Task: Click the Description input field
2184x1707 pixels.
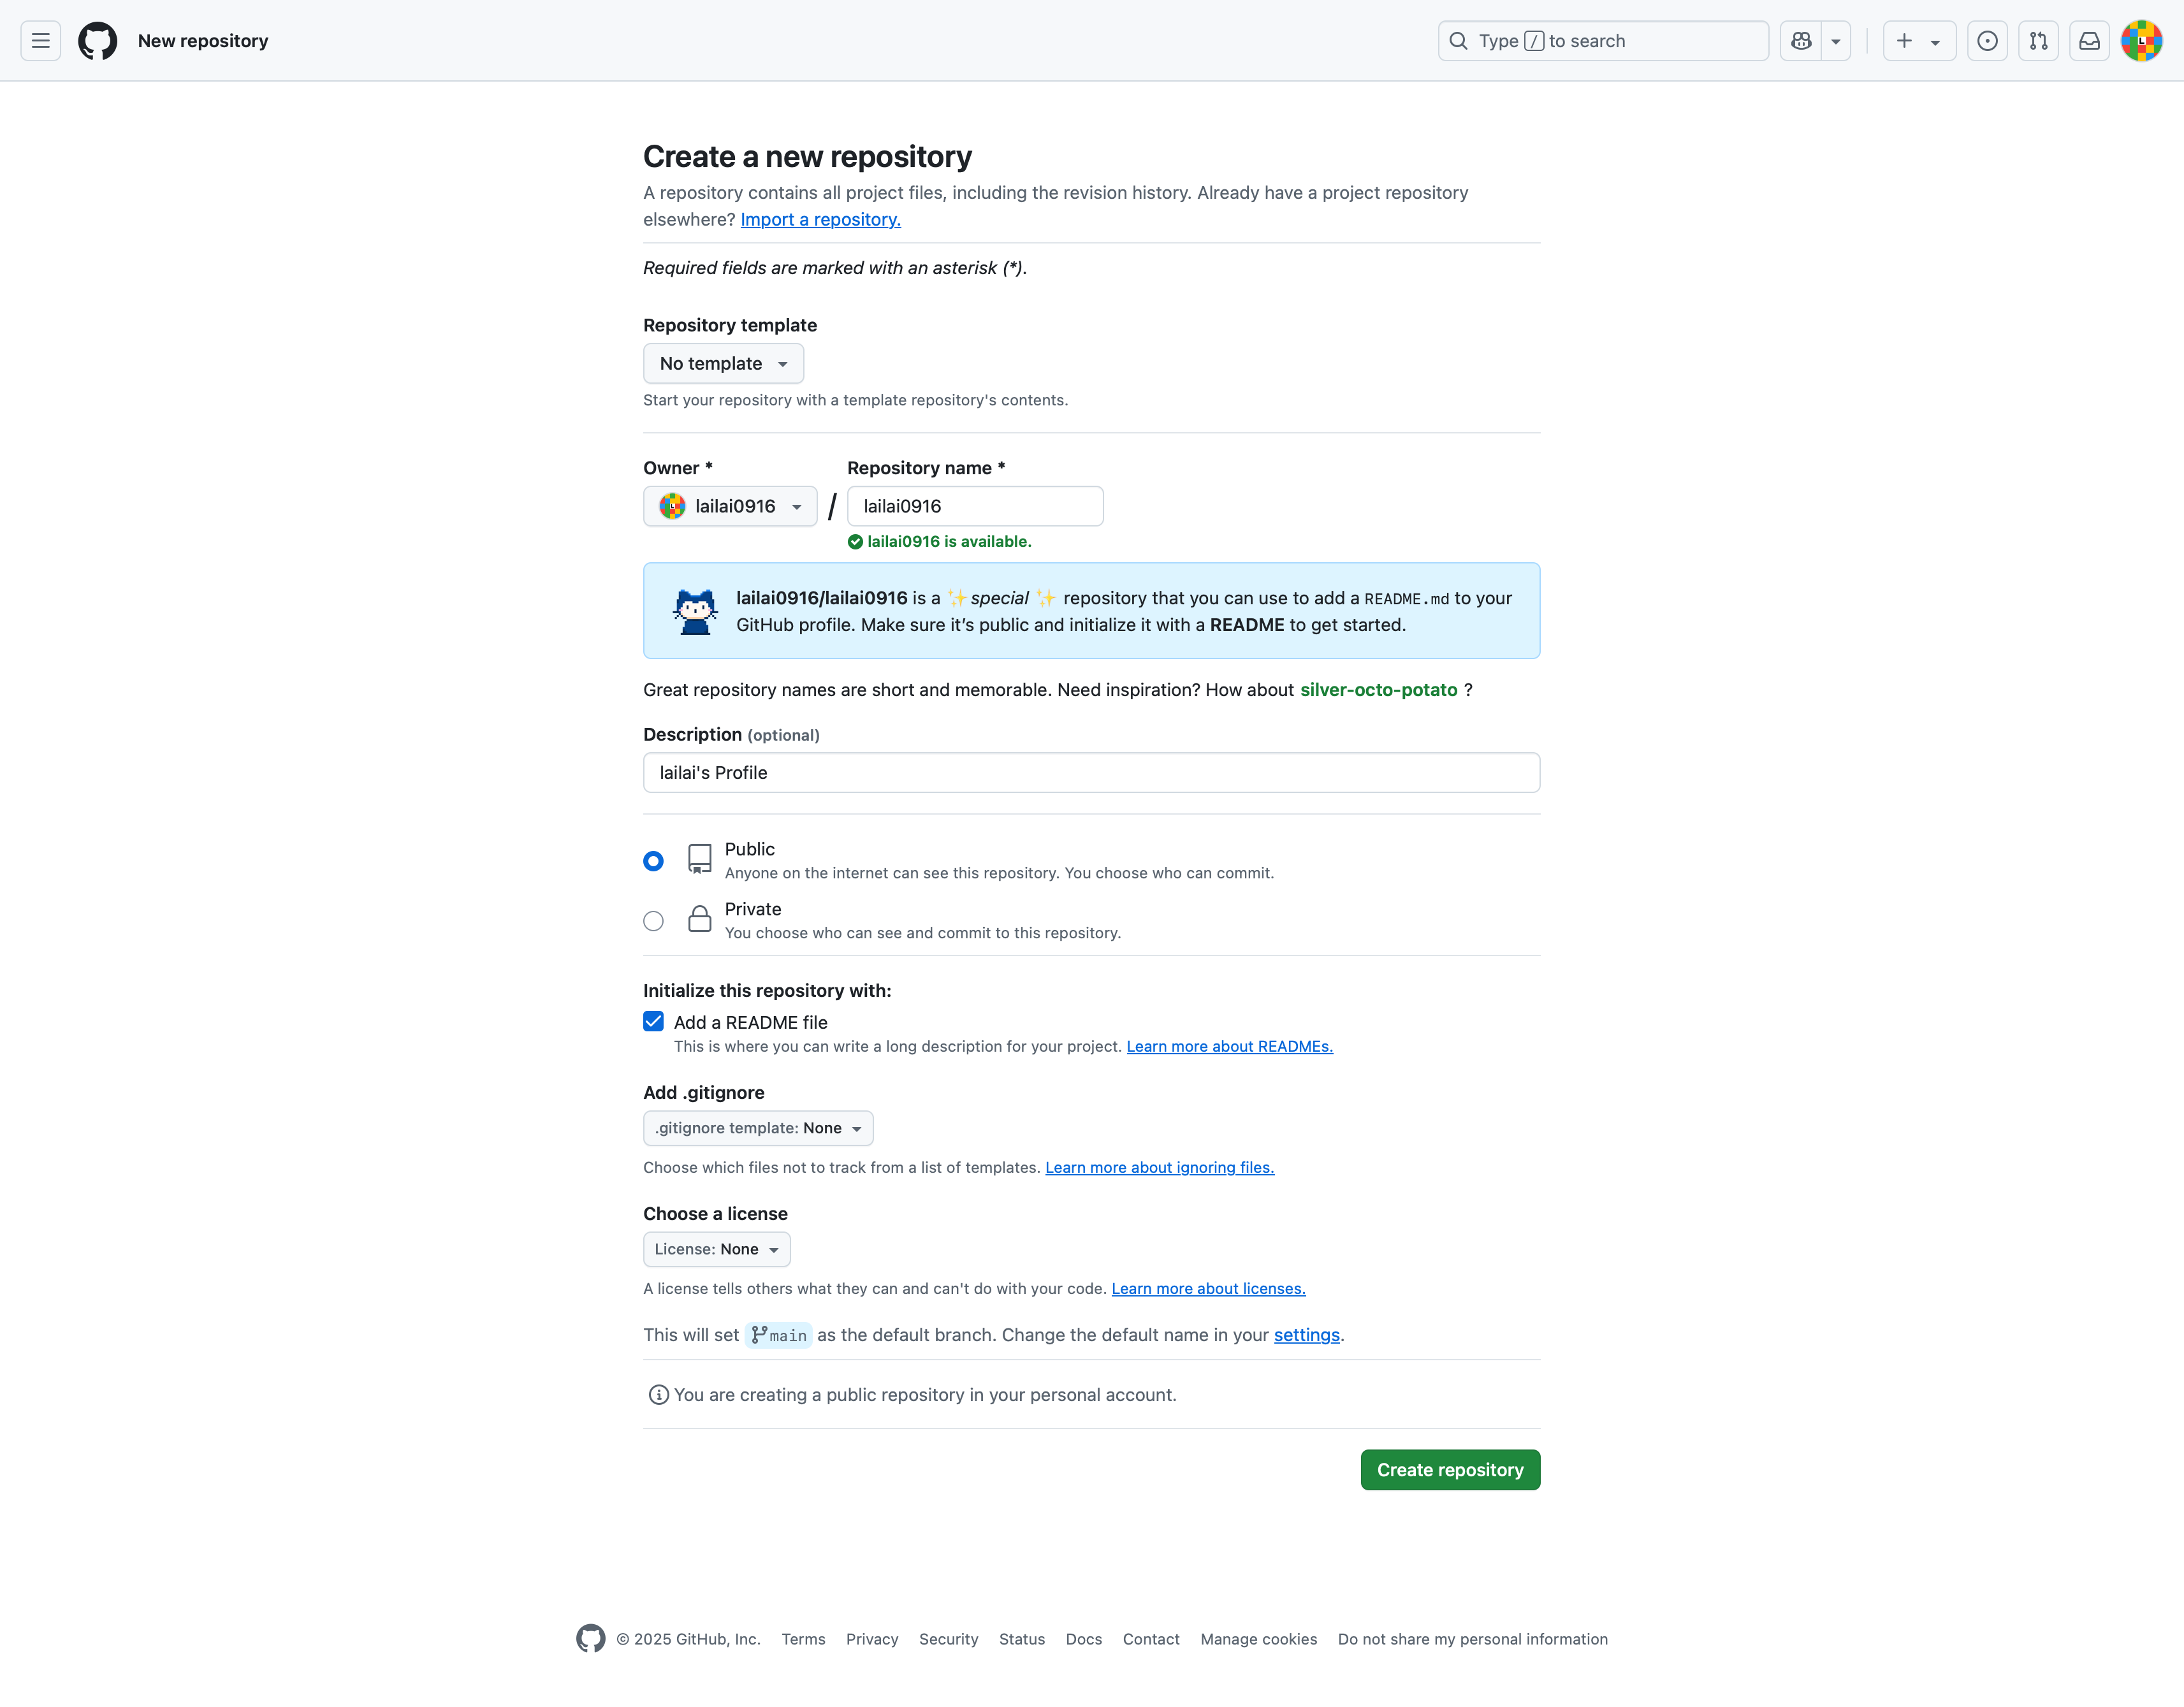Action: coord(1091,773)
